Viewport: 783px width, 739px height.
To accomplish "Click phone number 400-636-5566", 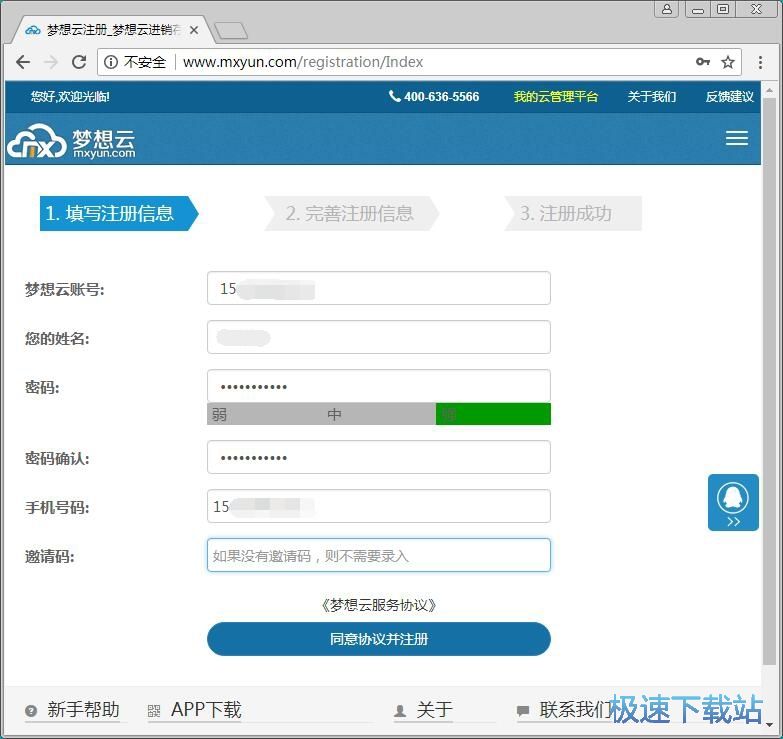I will click(x=434, y=96).
